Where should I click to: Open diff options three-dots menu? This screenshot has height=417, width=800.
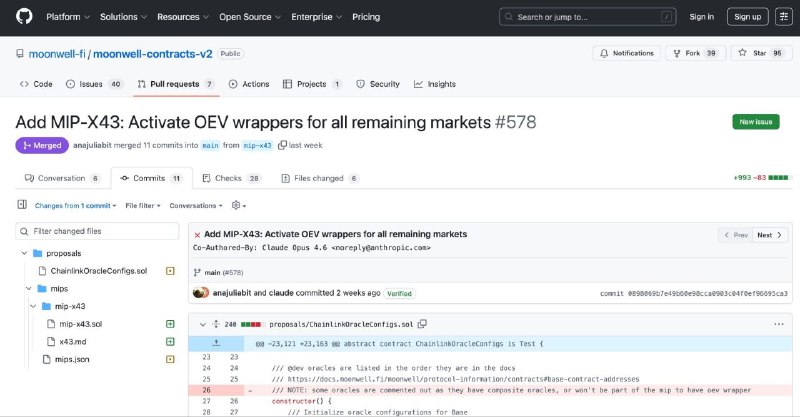778,324
